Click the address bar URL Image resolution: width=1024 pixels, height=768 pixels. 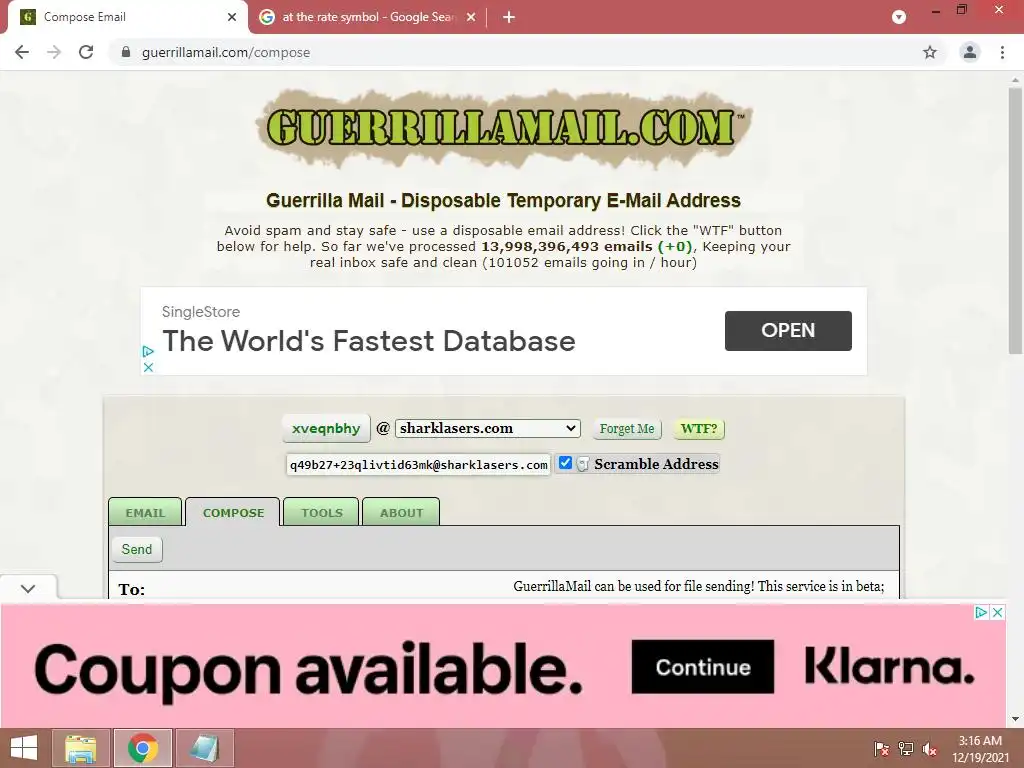coord(226,52)
